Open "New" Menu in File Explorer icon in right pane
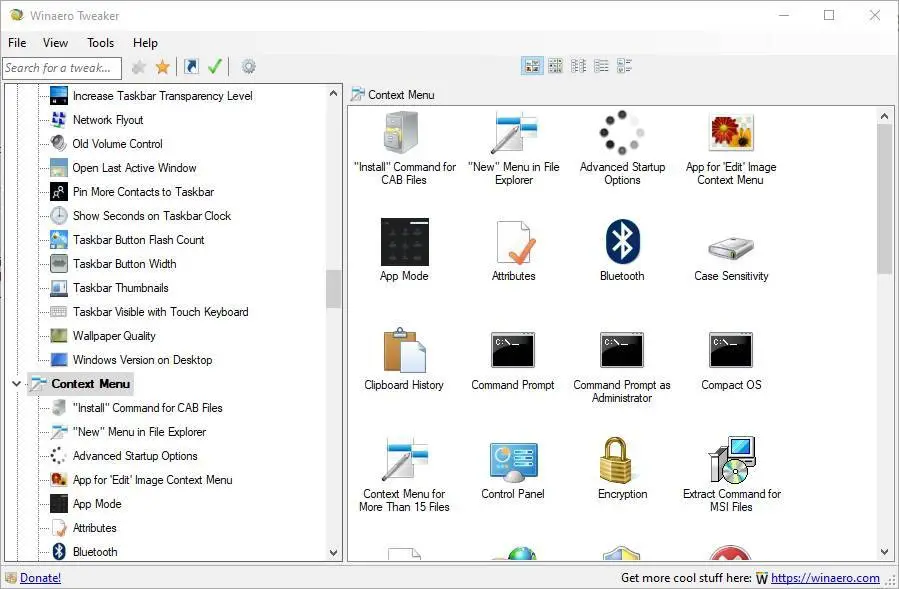Image resolution: width=899 pixels, height=589 pixels. 514,133
